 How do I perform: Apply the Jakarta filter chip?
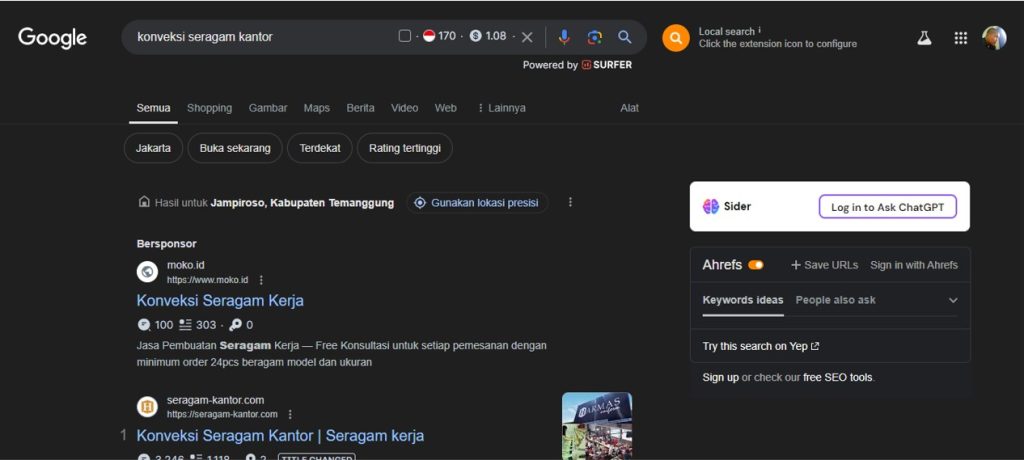[153, 148]
